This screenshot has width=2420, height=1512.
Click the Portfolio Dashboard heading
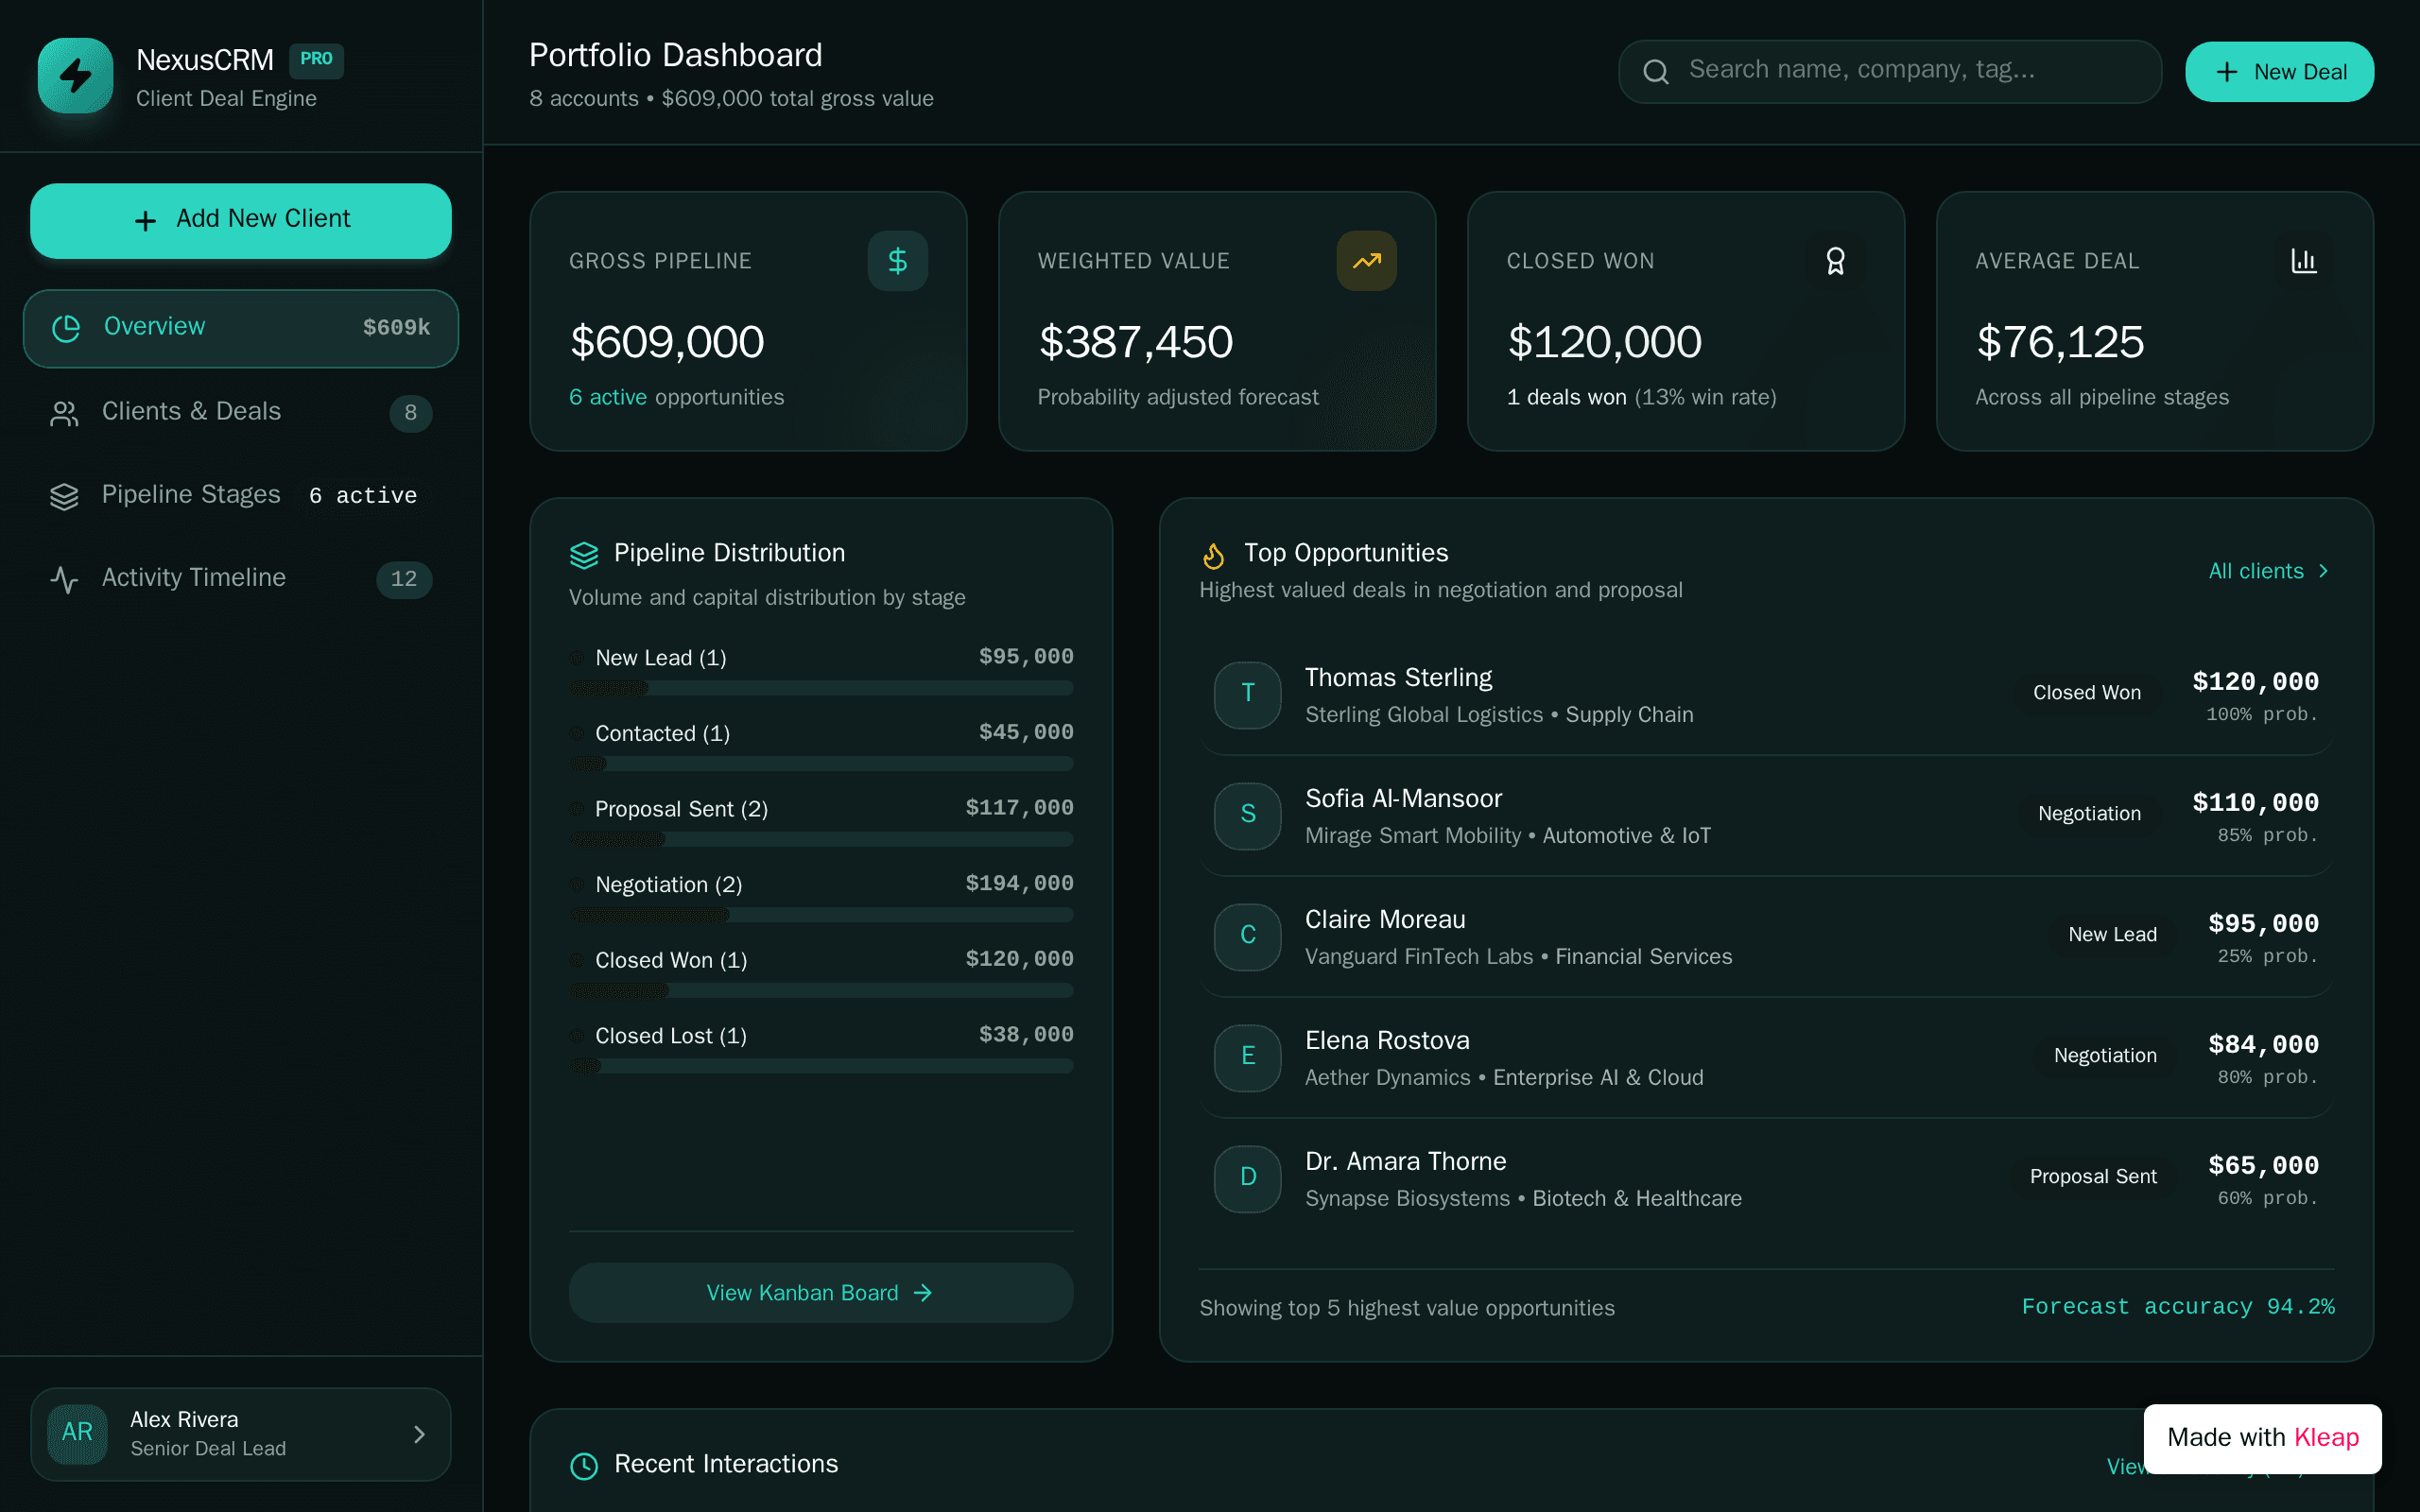click(x=675, y=56)
